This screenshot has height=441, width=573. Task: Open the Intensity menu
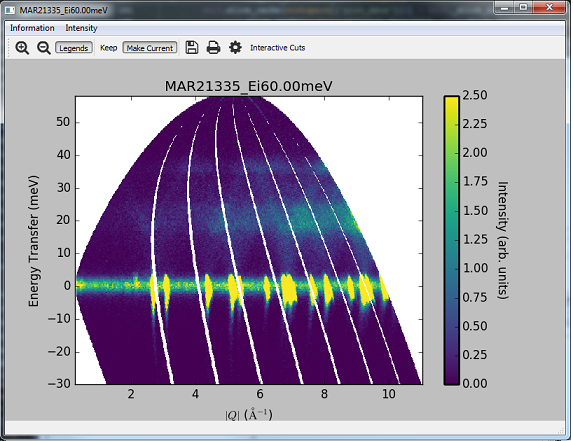pyautogui.click(x=81, y=28)
